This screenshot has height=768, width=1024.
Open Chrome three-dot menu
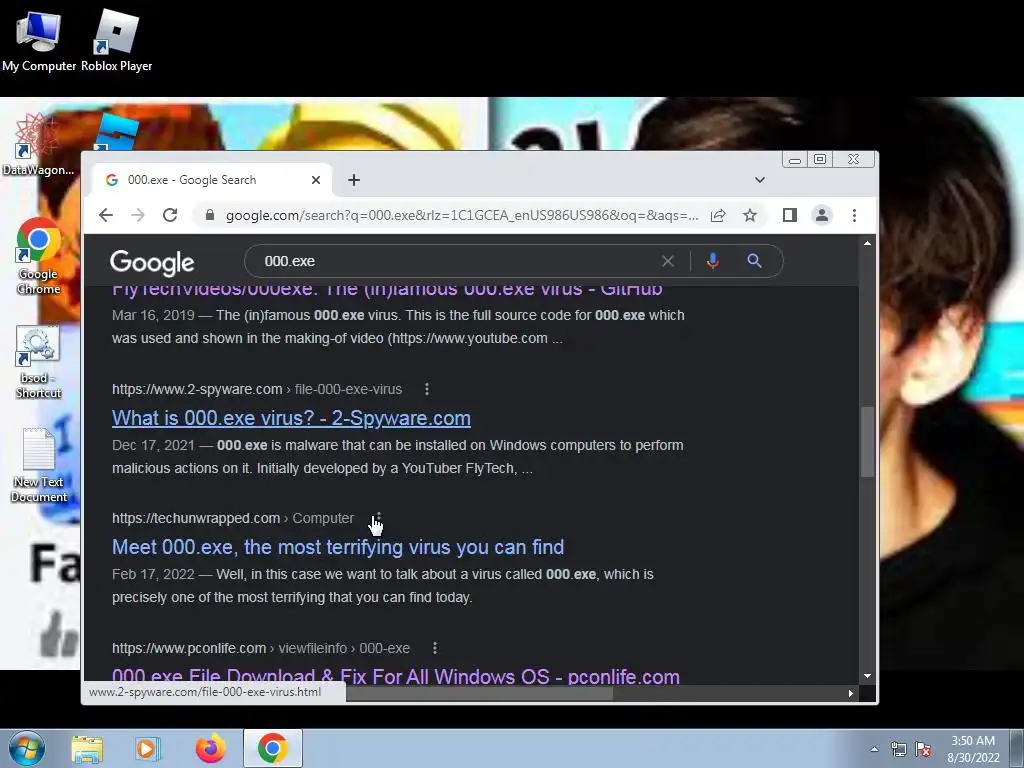(x=854, y=216)
